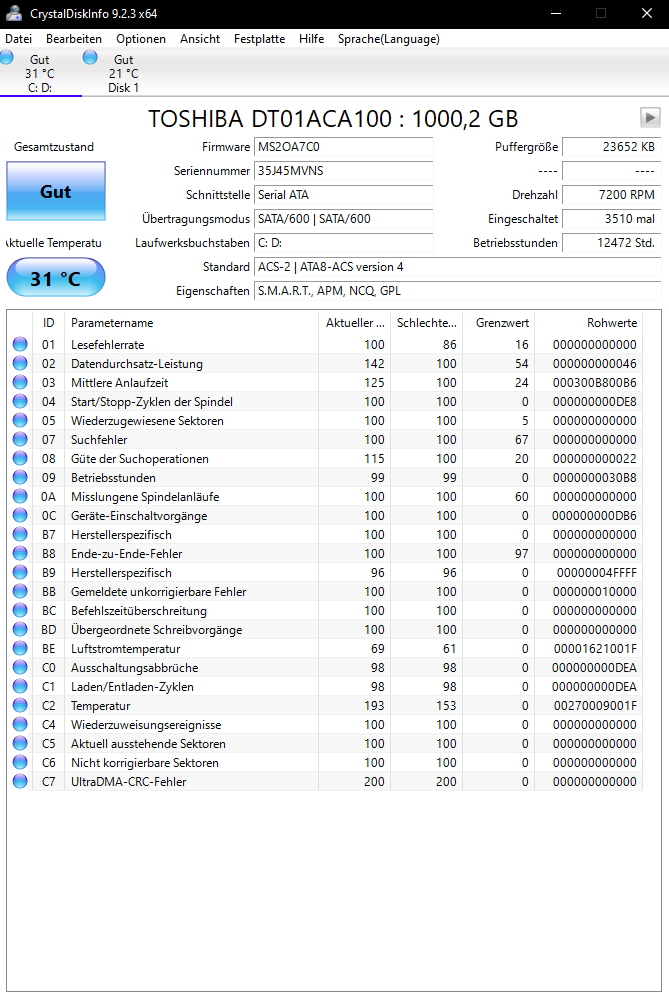Click status icon for Misslungene Spindelanläufe
The width and height of the screenshot is (669, 999).
pos(20,496)
